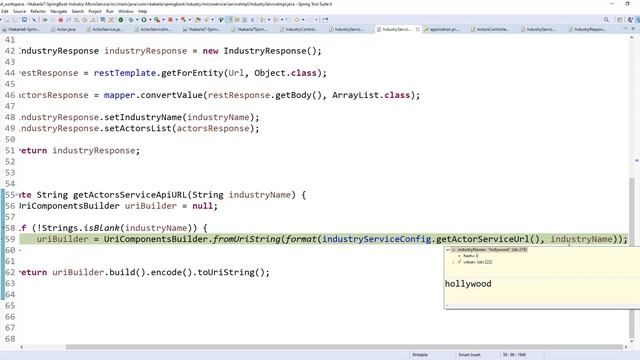Screen dimensions: 640x360
Task: Click the red Terminate icon
Action: (60, 20)
